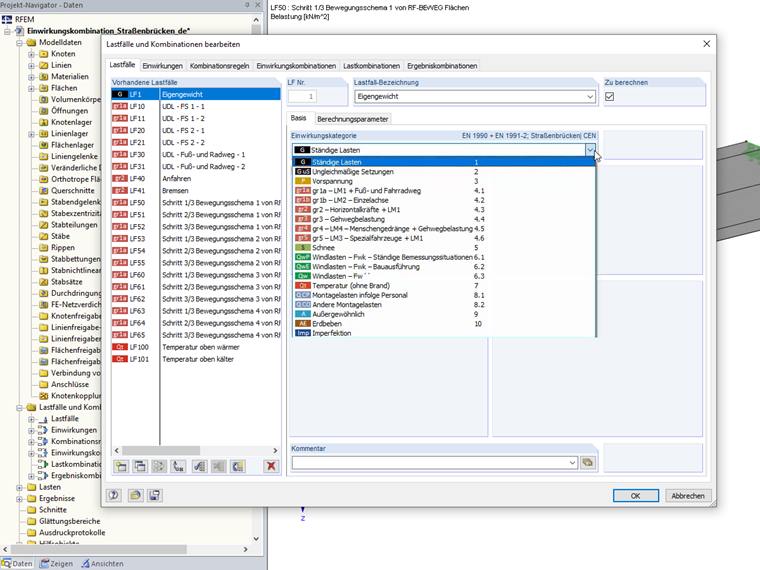Select Temperatur (ohne Brand) option
The image size is (760, 570).
444,285
